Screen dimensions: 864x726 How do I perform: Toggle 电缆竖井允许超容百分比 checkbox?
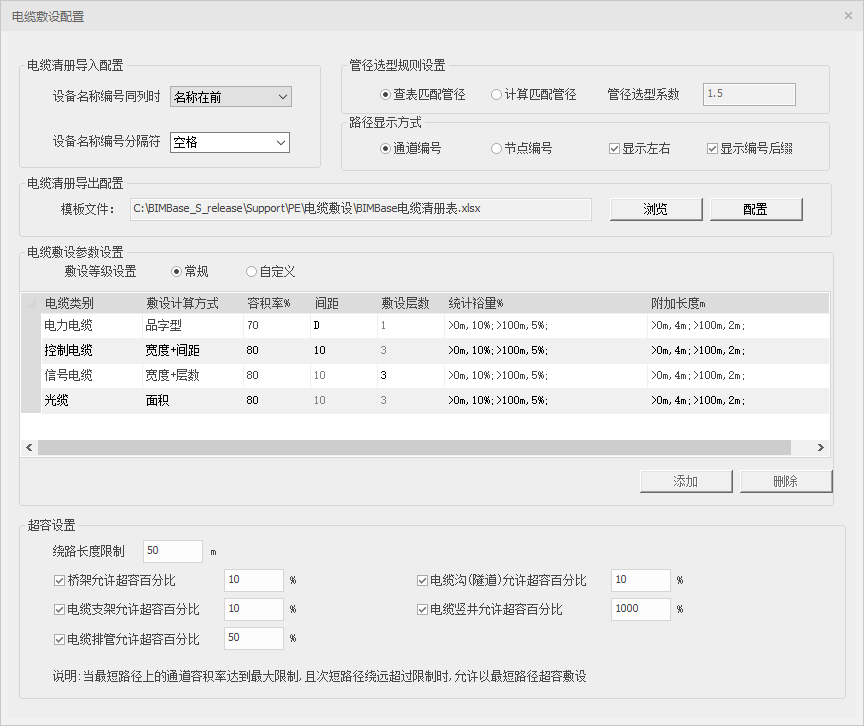[423, 609]
